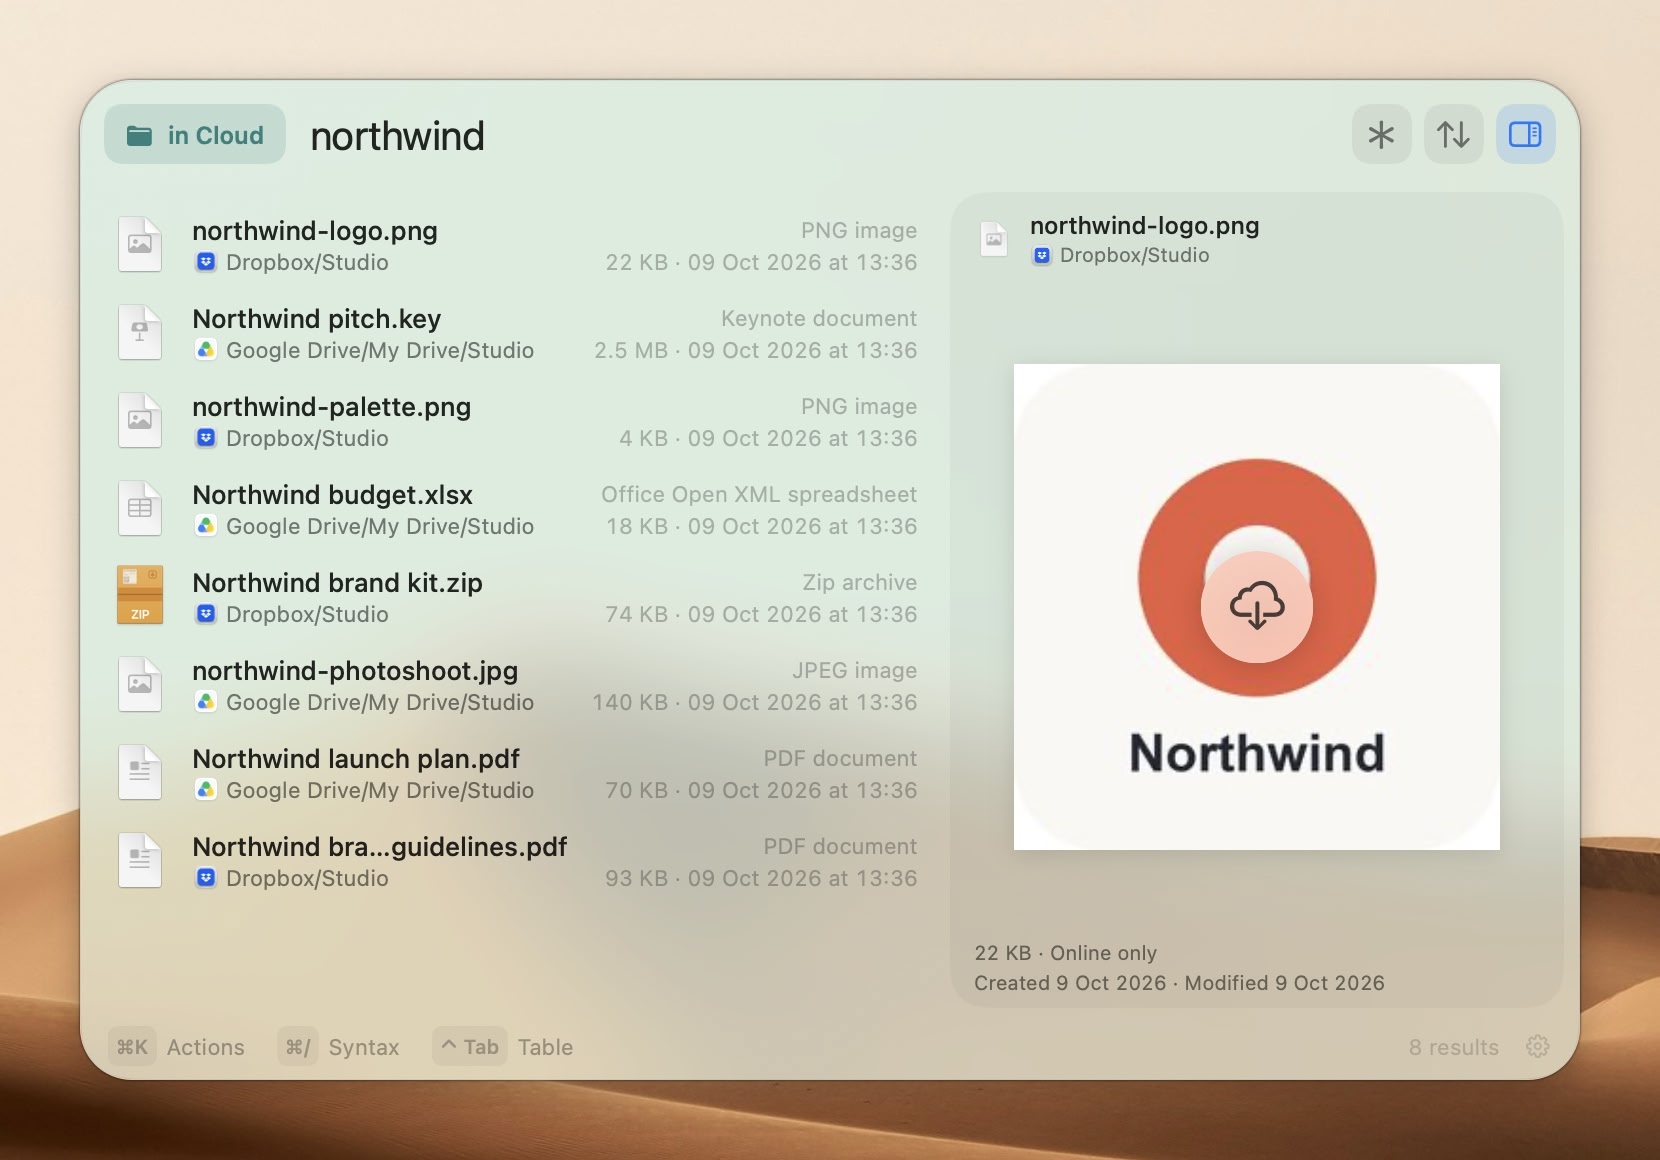Click the small file icon in preview header
The width and height of the screenshot is (1660, 1160).
click(x=994, y=240)
